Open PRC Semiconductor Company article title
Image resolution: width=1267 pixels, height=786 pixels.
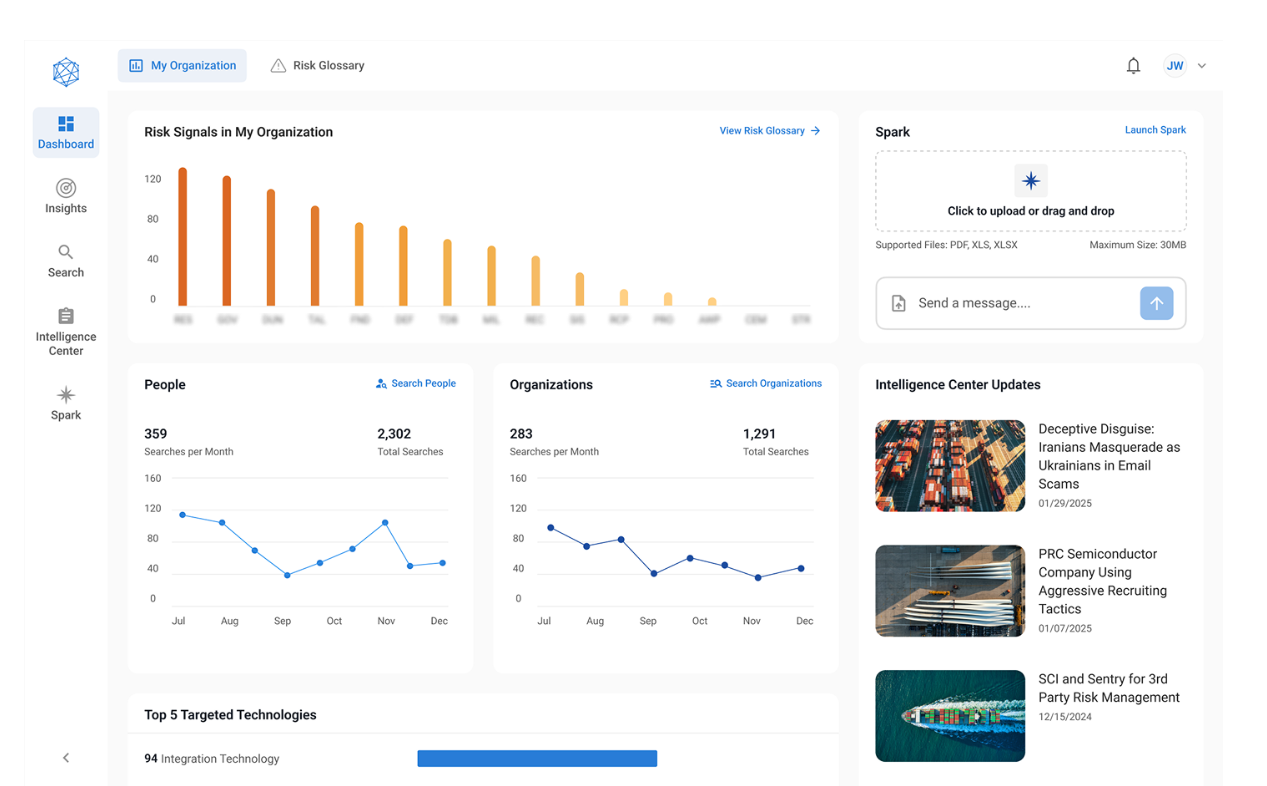click(1103, 581)
